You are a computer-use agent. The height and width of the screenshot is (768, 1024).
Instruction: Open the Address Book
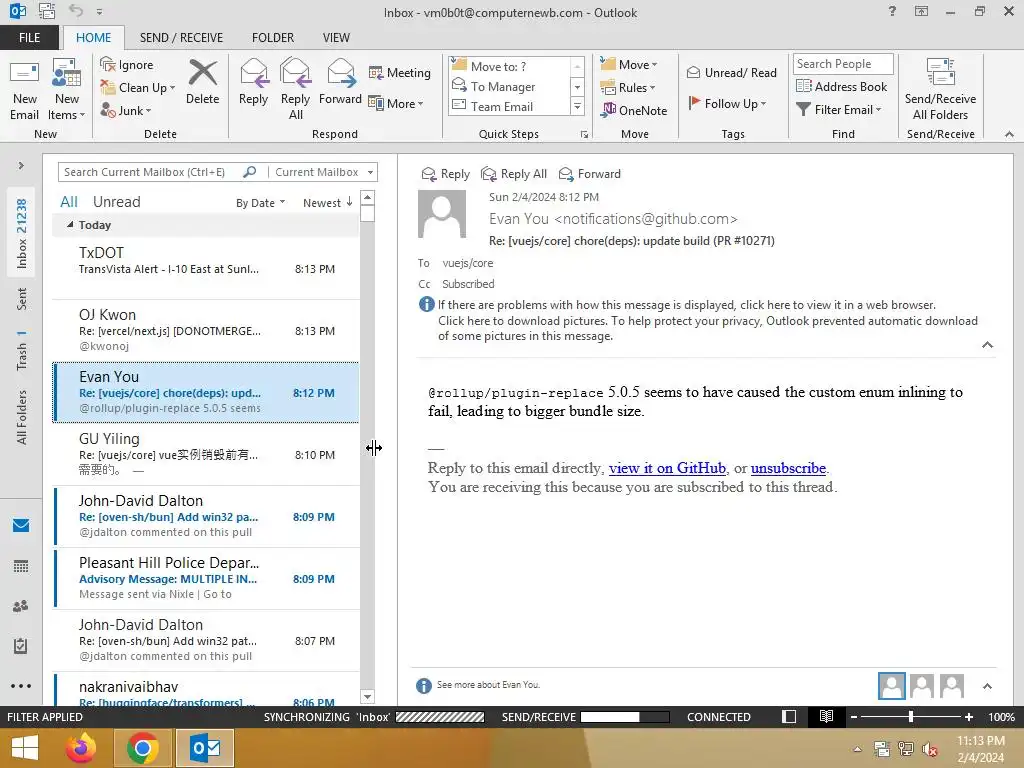841,86
